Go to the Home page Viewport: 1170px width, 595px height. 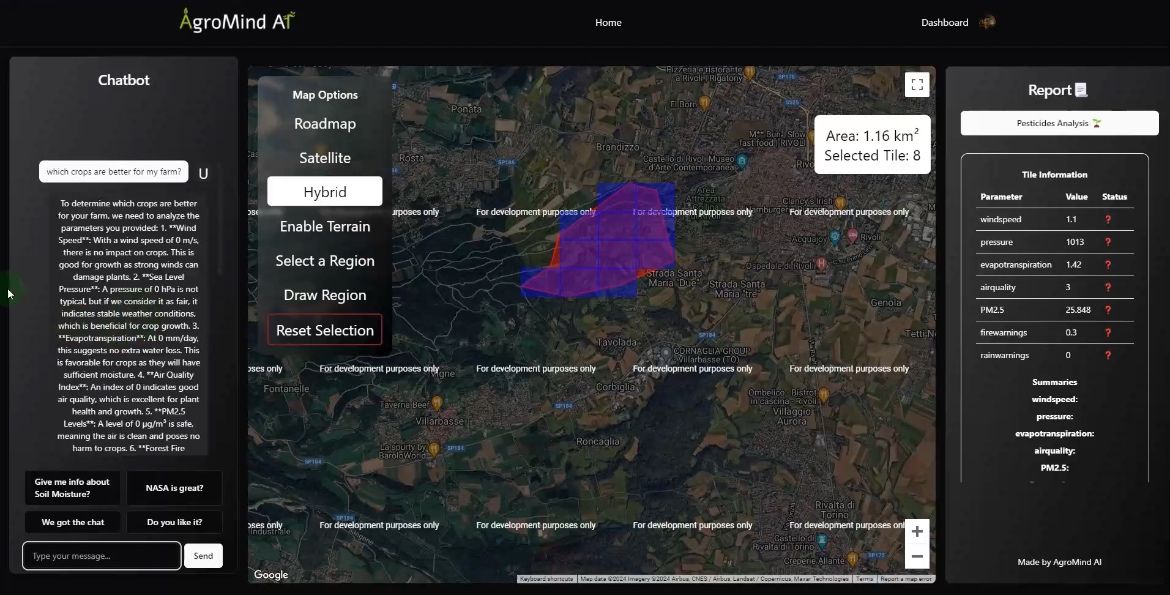tap(608, 22)
